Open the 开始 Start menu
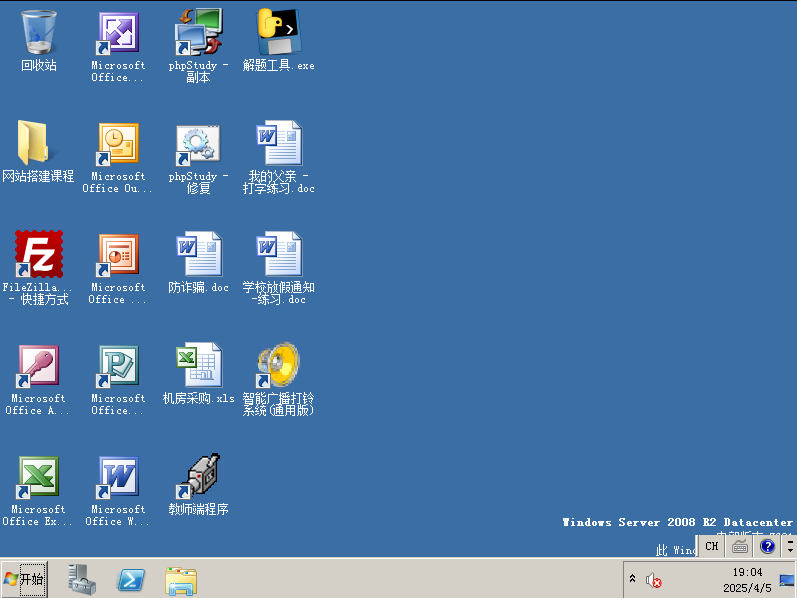Viewport: 797px width, 598px height. (24, 579)
